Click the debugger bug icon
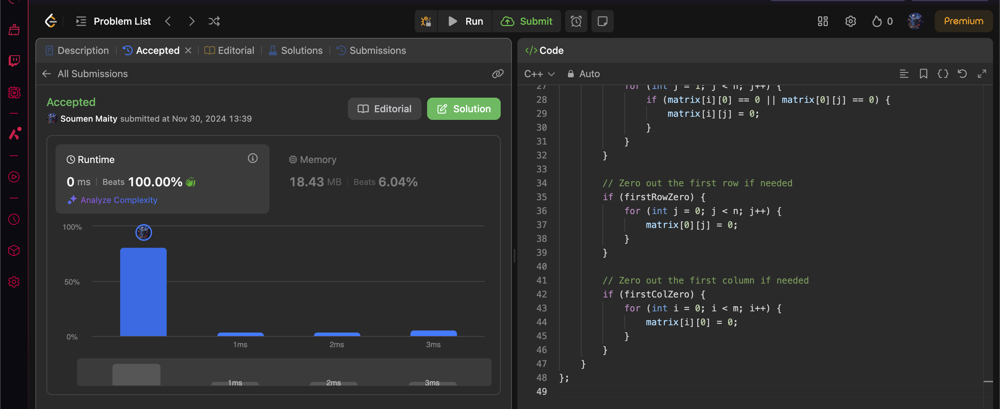1000x409 pixels. pos(426,21)
